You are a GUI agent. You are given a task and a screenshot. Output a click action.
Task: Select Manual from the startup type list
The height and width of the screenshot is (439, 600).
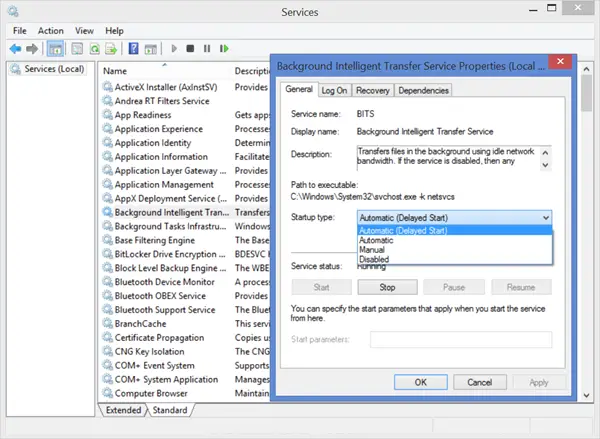[375, 250]
